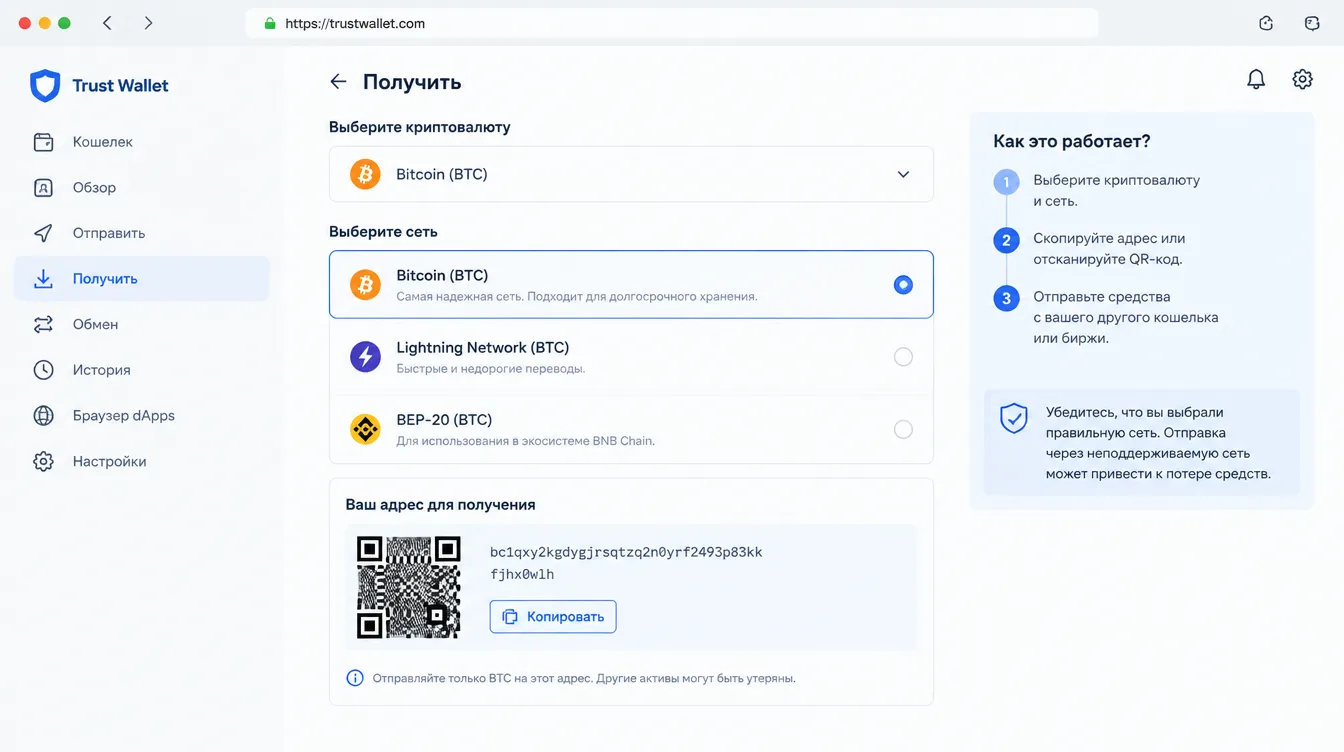Open the Настройки menu label
The width and height of the screenshot is (1344, 752).
pos(109,462)
